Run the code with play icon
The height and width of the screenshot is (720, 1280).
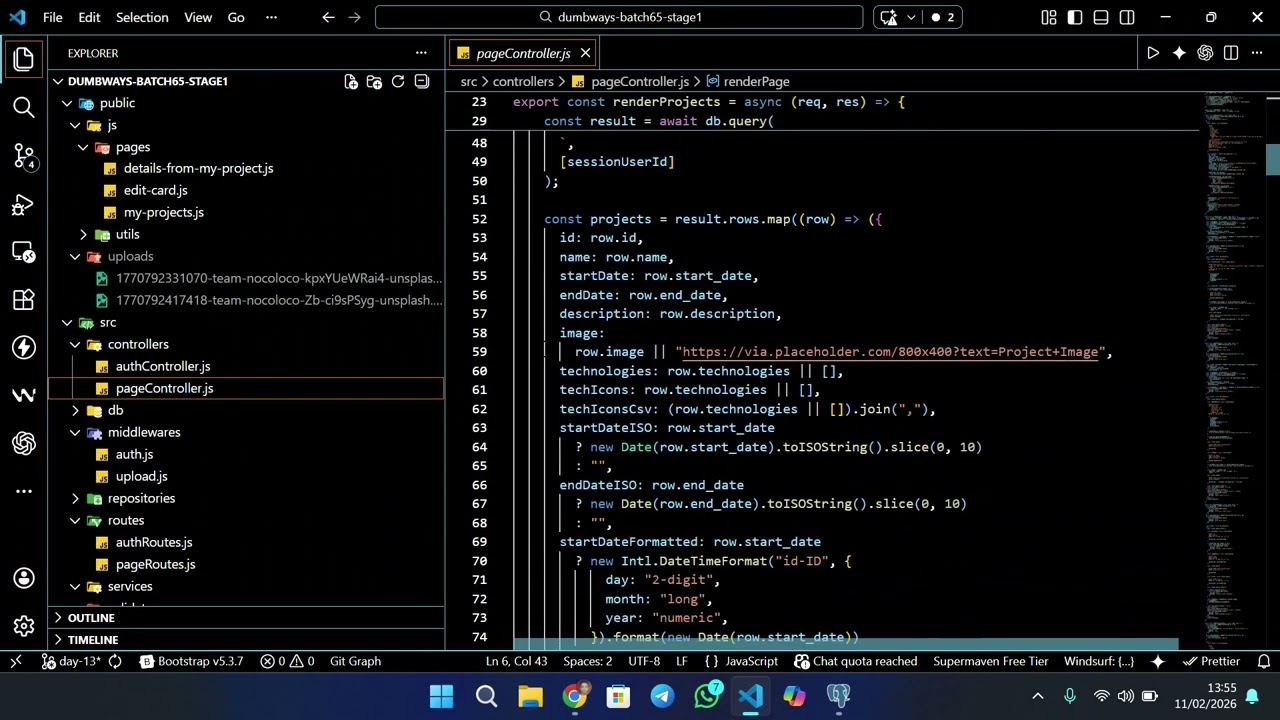1153,53
